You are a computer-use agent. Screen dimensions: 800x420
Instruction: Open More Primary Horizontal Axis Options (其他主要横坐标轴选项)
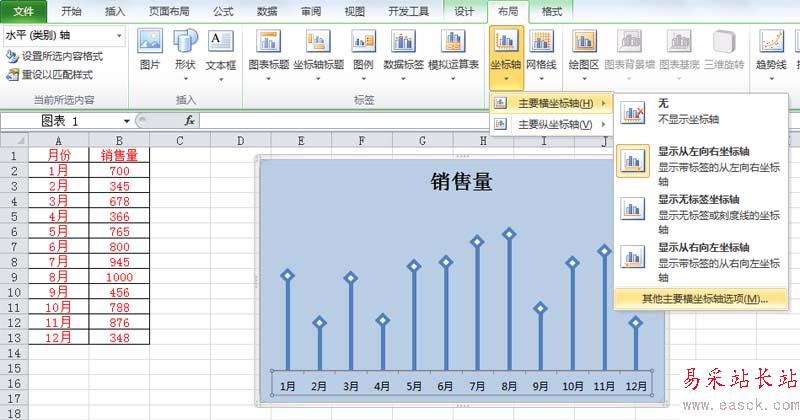(700, 299)
